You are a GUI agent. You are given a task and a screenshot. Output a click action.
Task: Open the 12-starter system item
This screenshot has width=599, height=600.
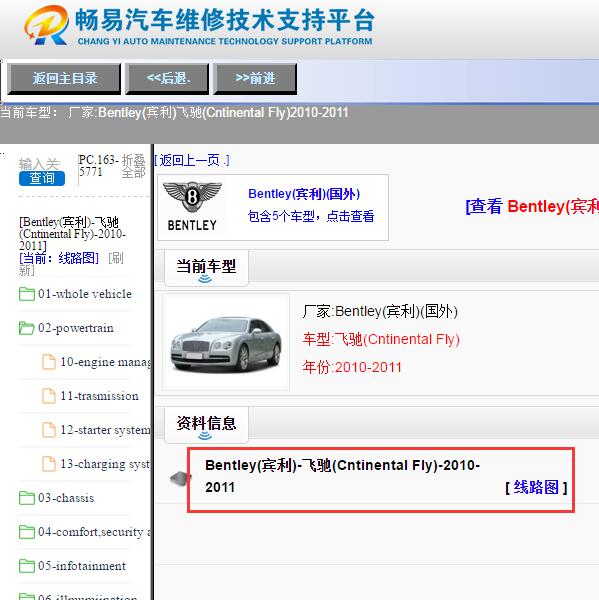tap(106, 430)
